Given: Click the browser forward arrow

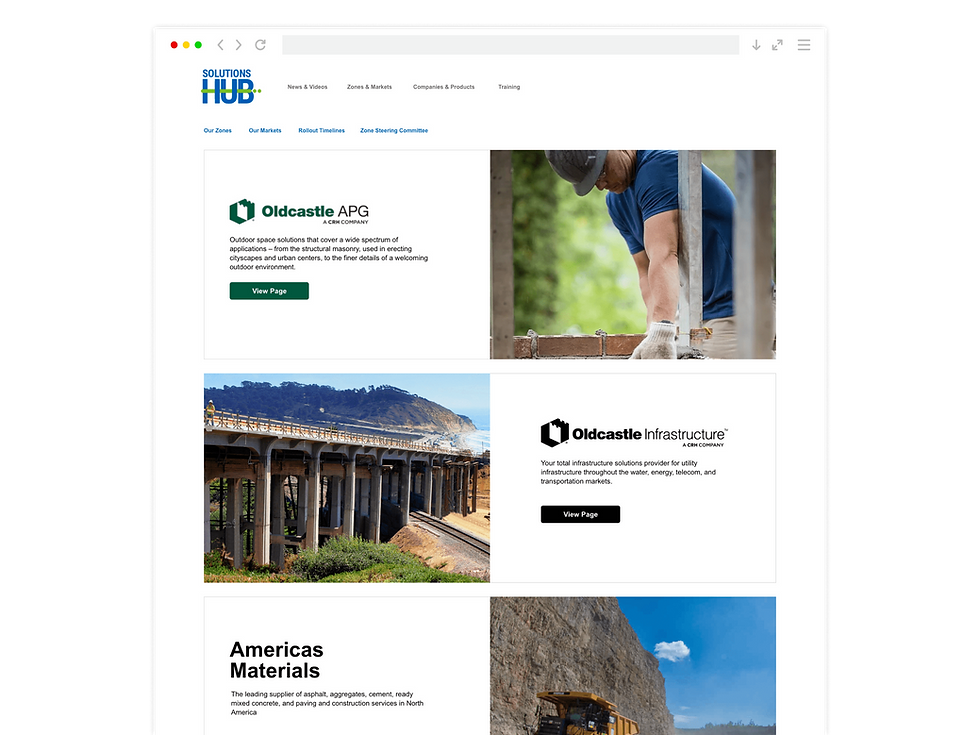Looking at the screenshot, I should 238,45.
